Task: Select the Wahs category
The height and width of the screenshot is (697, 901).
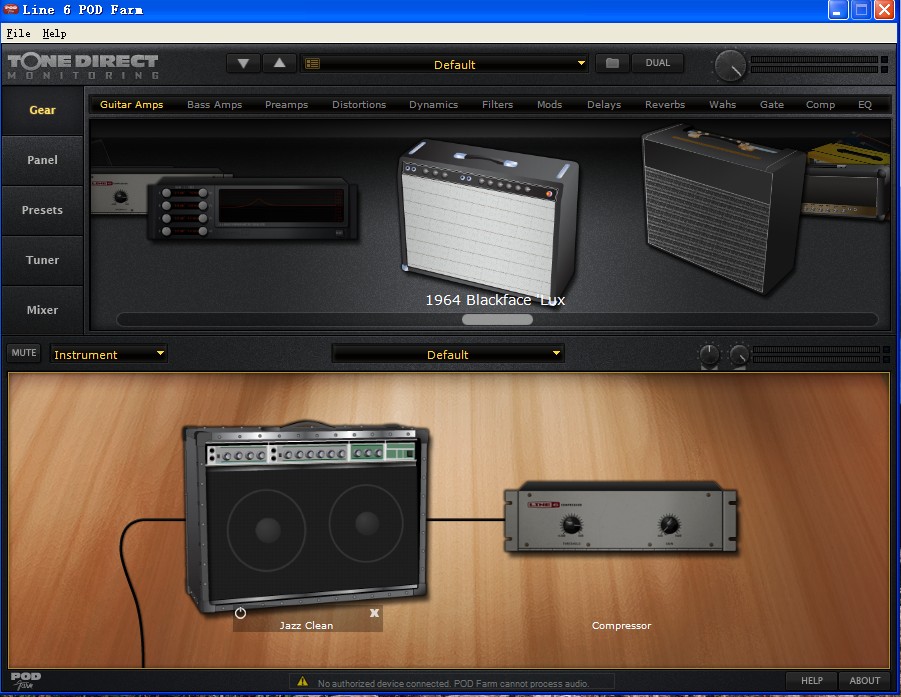Action: pos(722,105)
